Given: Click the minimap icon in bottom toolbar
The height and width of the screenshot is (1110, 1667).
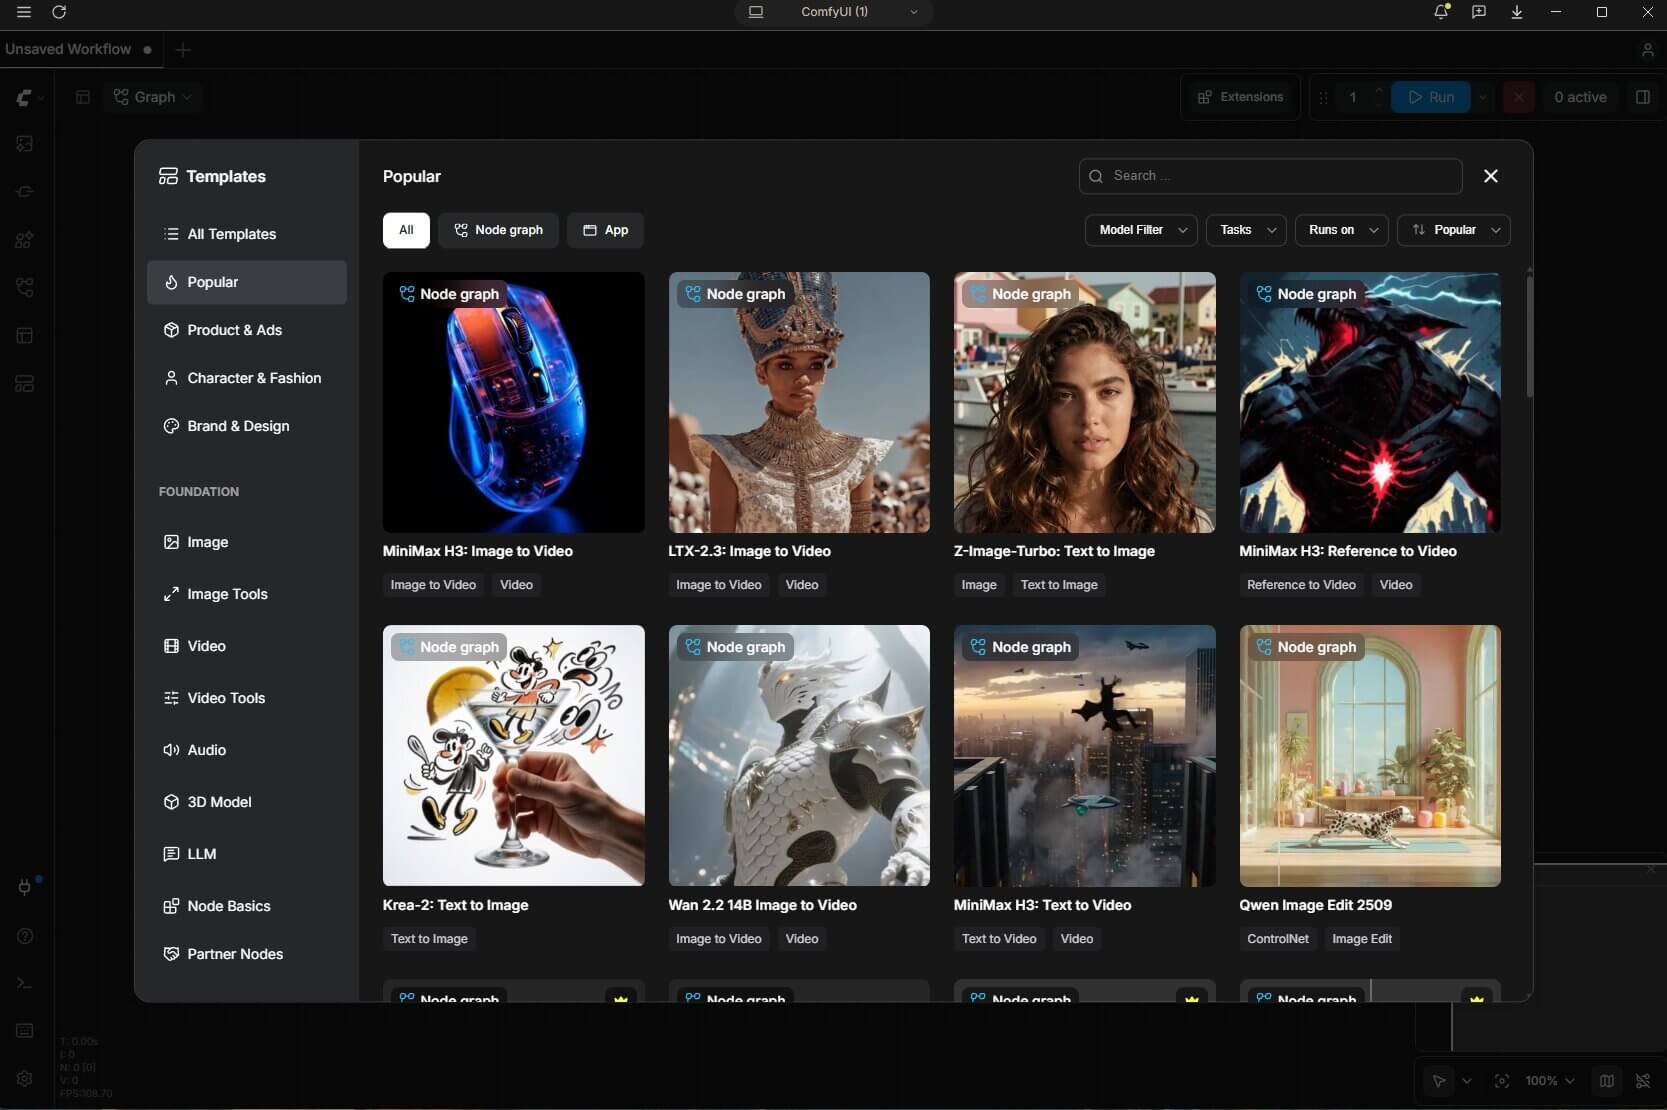Looking at the screenshot, I should (1607, 1081).
